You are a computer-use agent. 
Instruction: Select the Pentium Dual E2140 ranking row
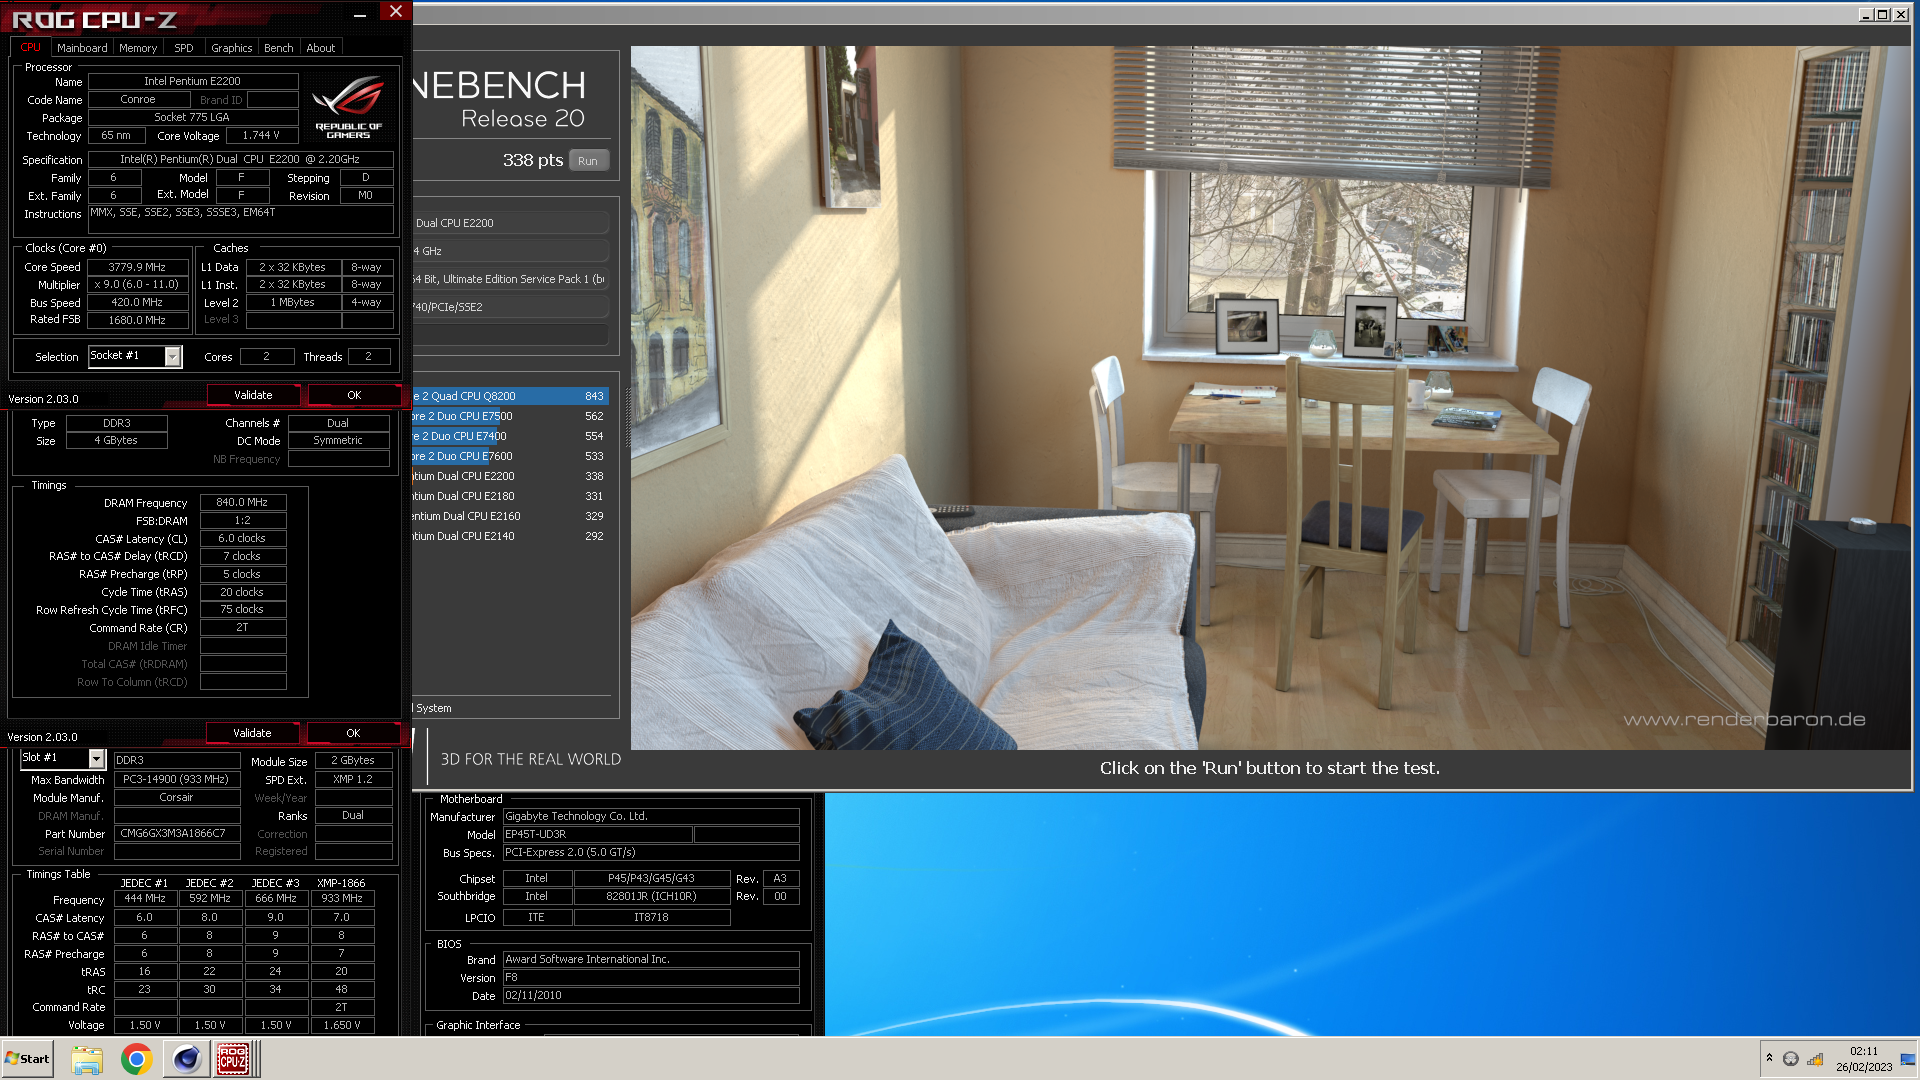(x=510, y=536)
